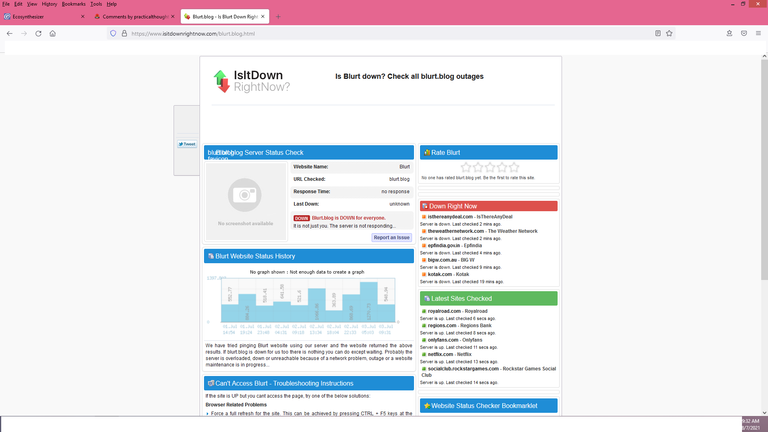Click 'Blurt.blog is DOWN for everyone' text
Image resolution: width=768 pixels, height=432 pixels.
click(x=349, y=218)
